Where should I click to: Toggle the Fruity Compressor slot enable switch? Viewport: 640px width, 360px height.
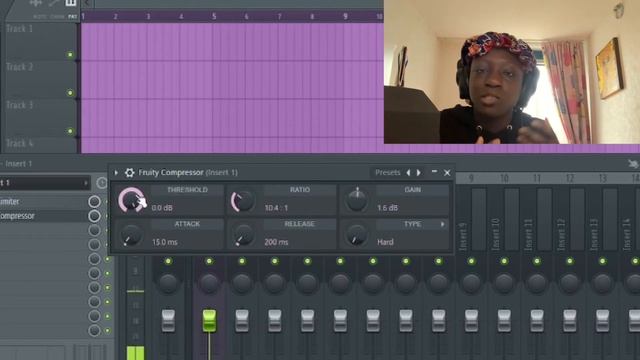[x=94, y=216]
